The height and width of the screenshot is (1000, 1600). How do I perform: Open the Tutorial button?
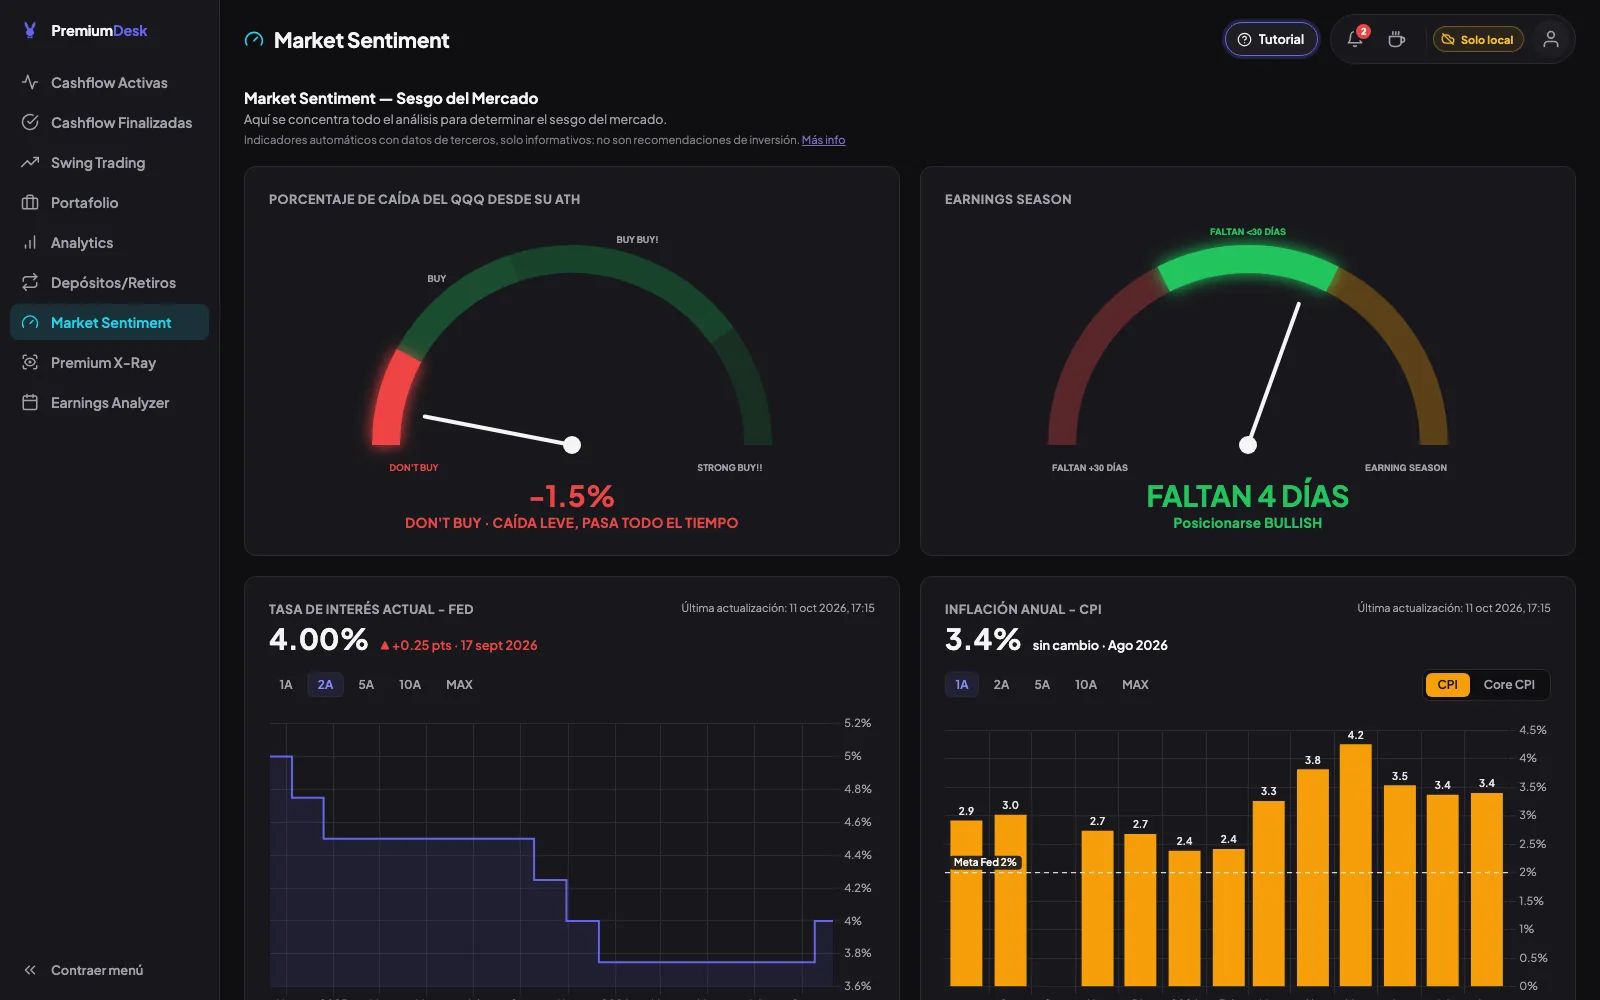click(1271, 39)
